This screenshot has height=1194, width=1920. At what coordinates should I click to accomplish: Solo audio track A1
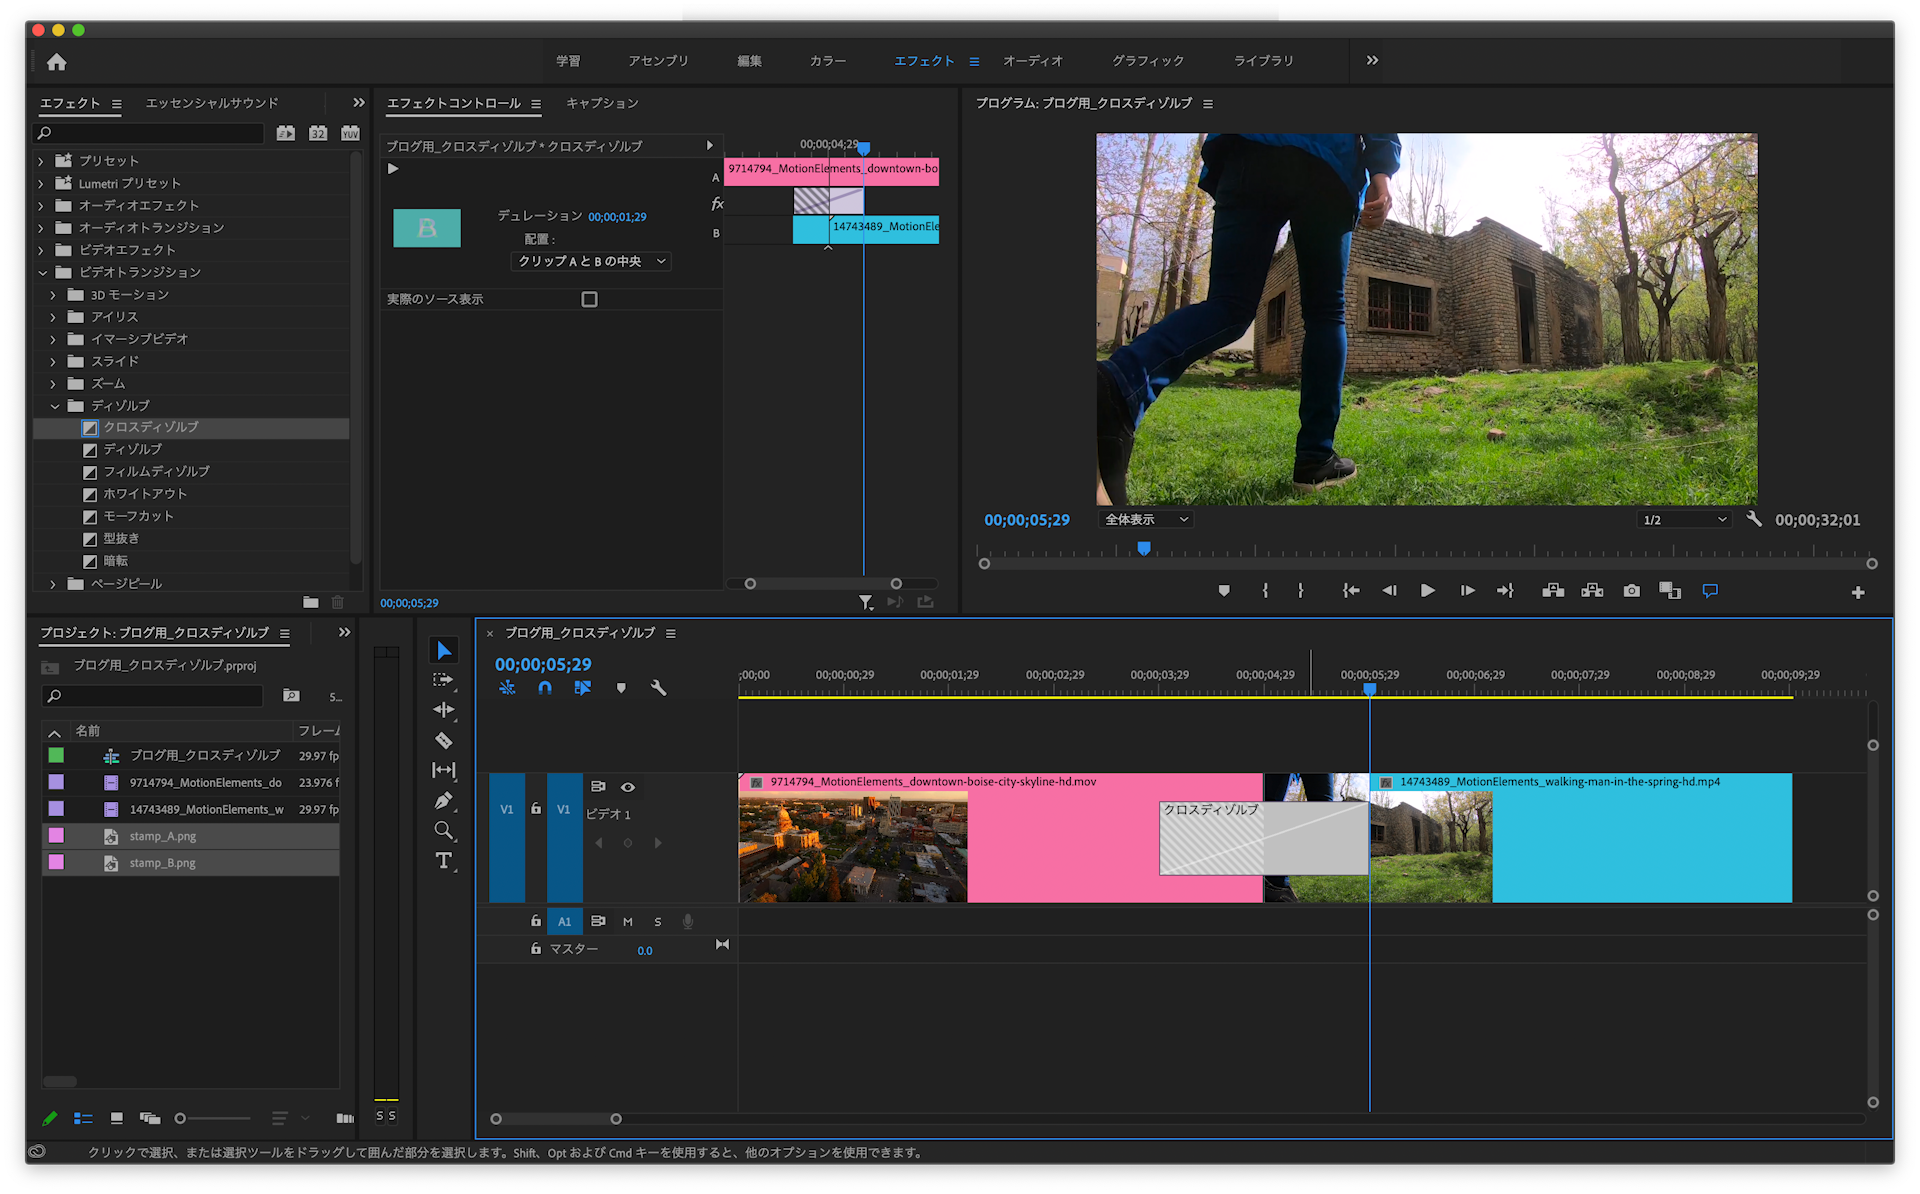pos(658,922)
